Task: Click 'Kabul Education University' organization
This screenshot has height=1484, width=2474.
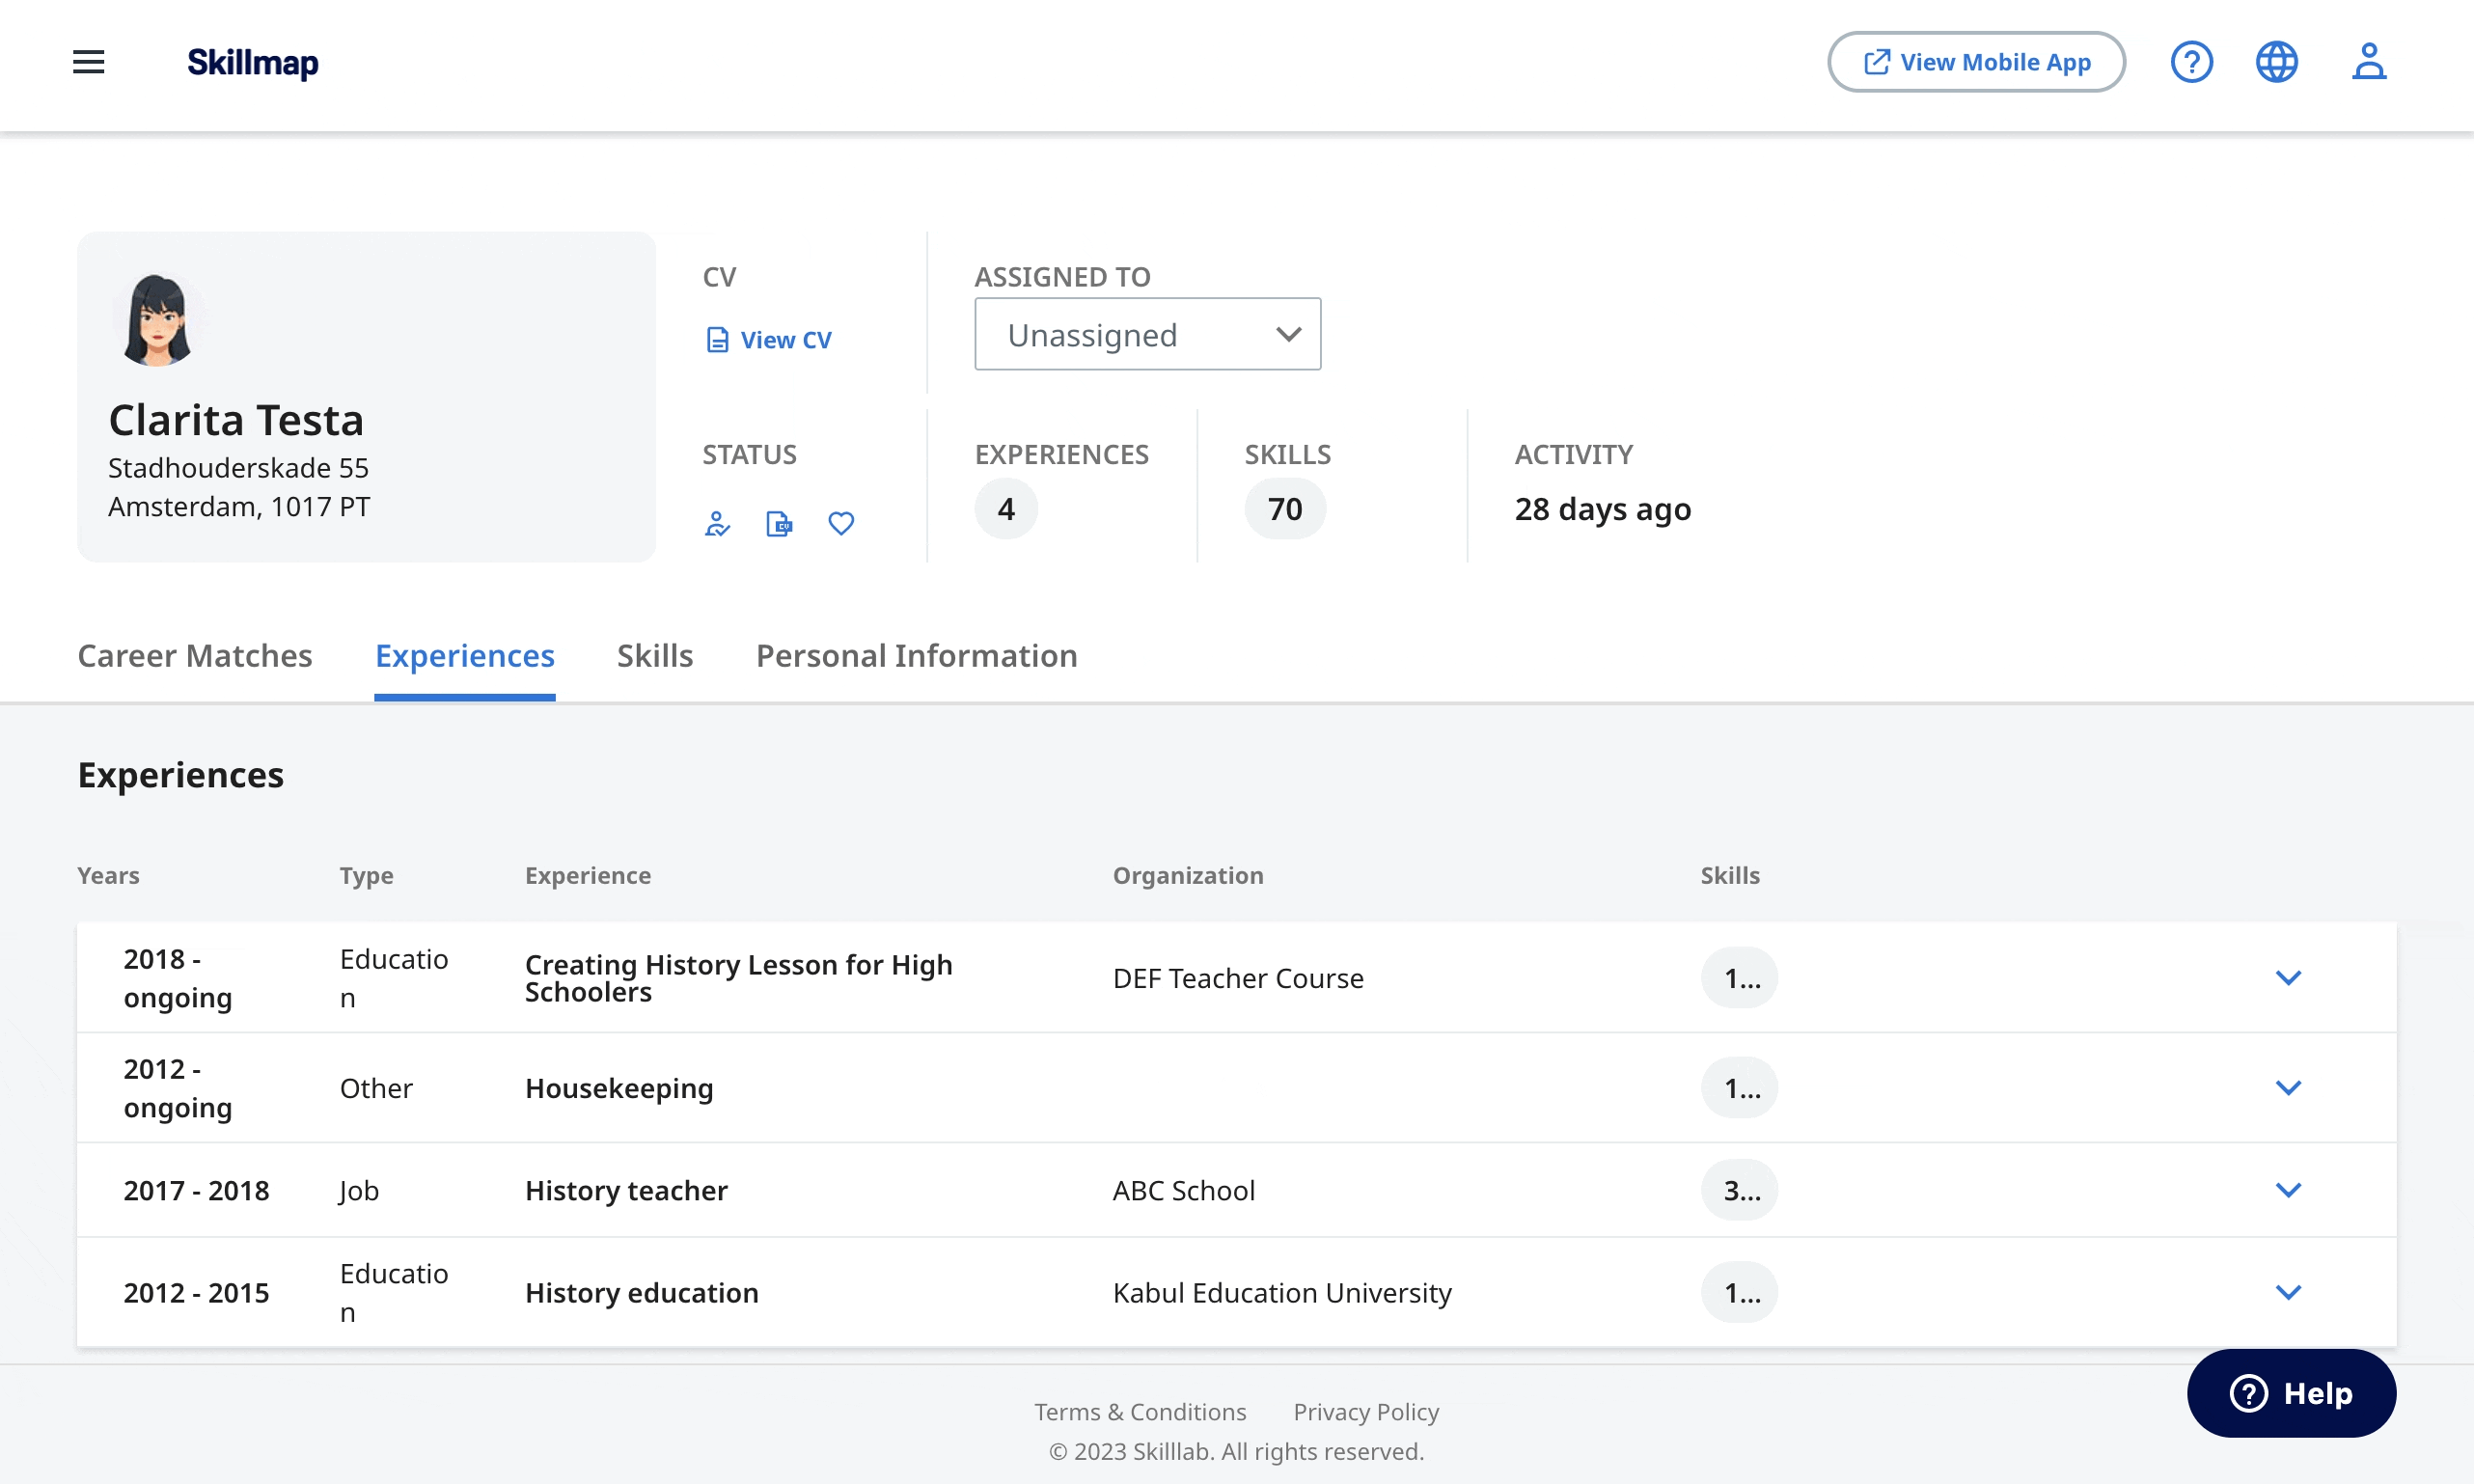Action: pyautogui.click(x=1282, y=1292)
